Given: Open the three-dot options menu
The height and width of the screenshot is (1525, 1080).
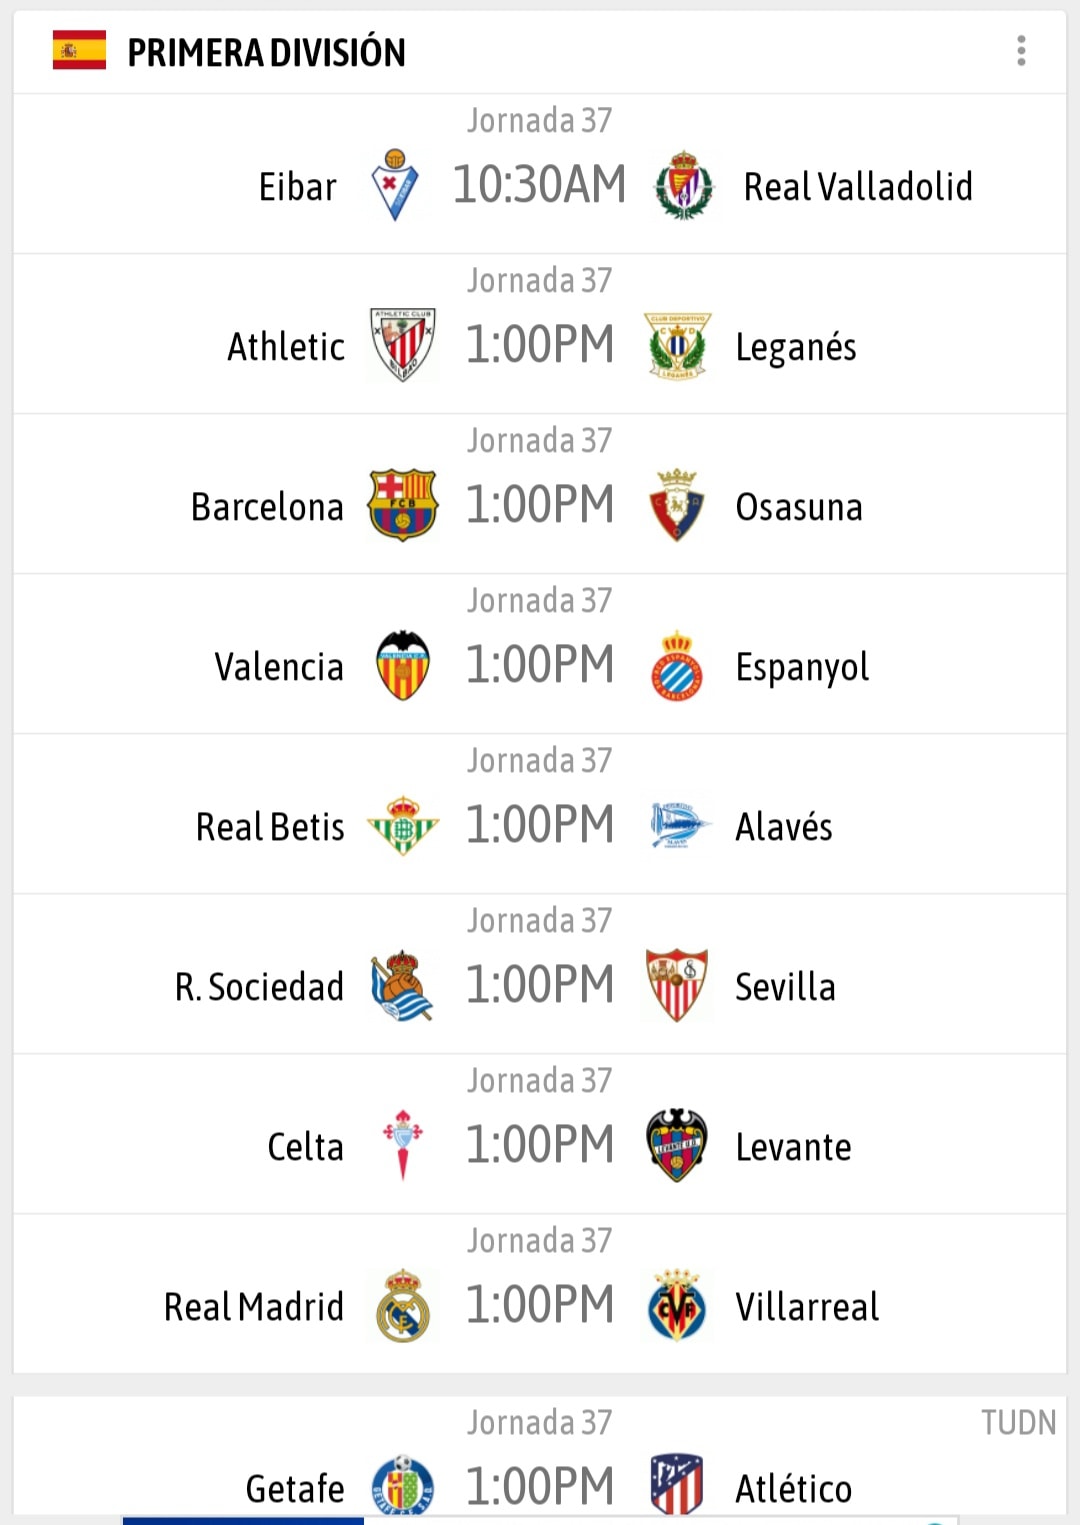Looking at the screenshot, I should click(x=1021, y=51).
